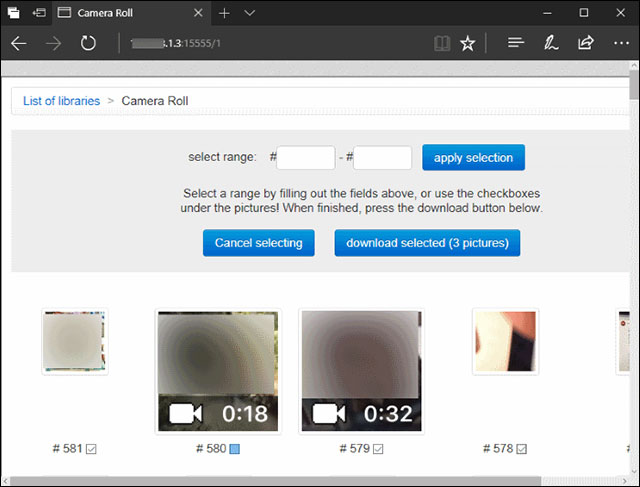Open the tab list dropdown chevron

(x=249, y=13)
